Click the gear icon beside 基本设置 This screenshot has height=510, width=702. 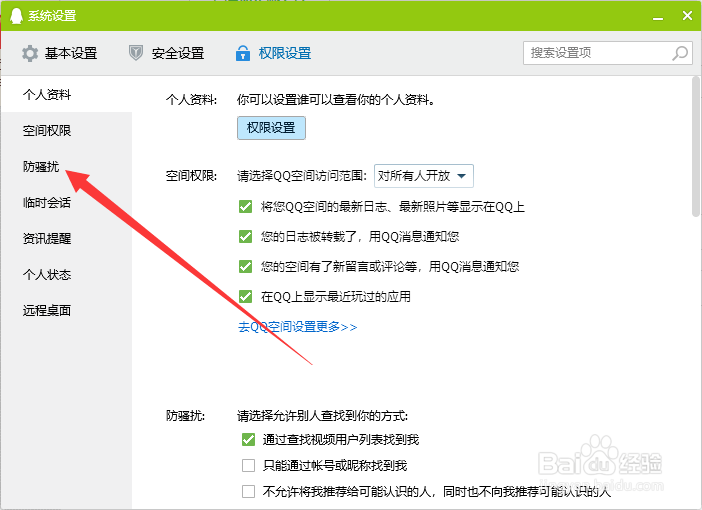click(x=30, y=53)
